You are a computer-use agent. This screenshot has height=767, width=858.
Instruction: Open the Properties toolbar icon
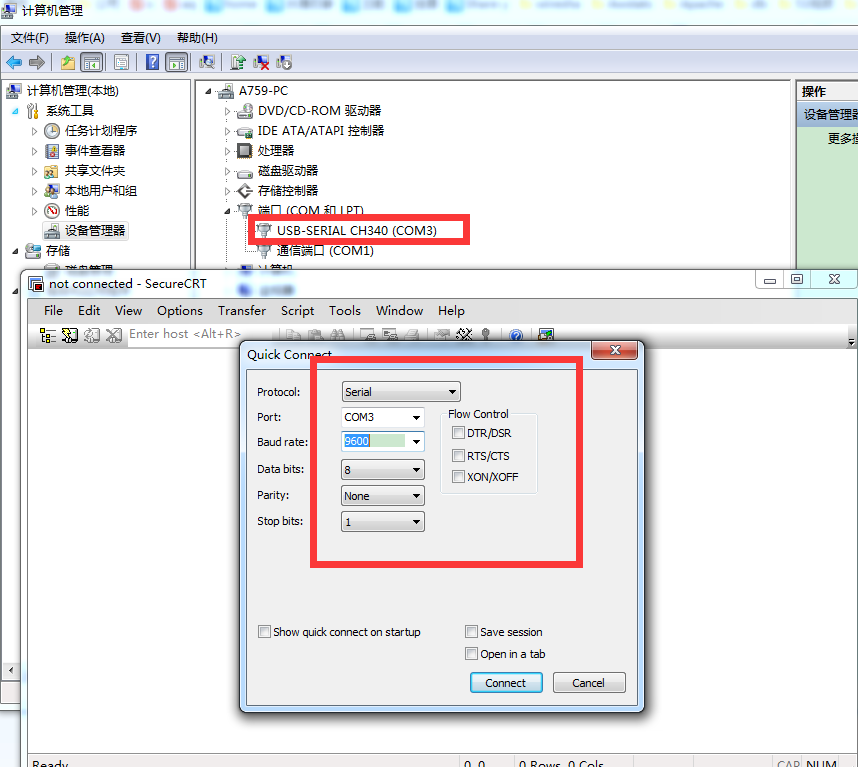(121, 62)
